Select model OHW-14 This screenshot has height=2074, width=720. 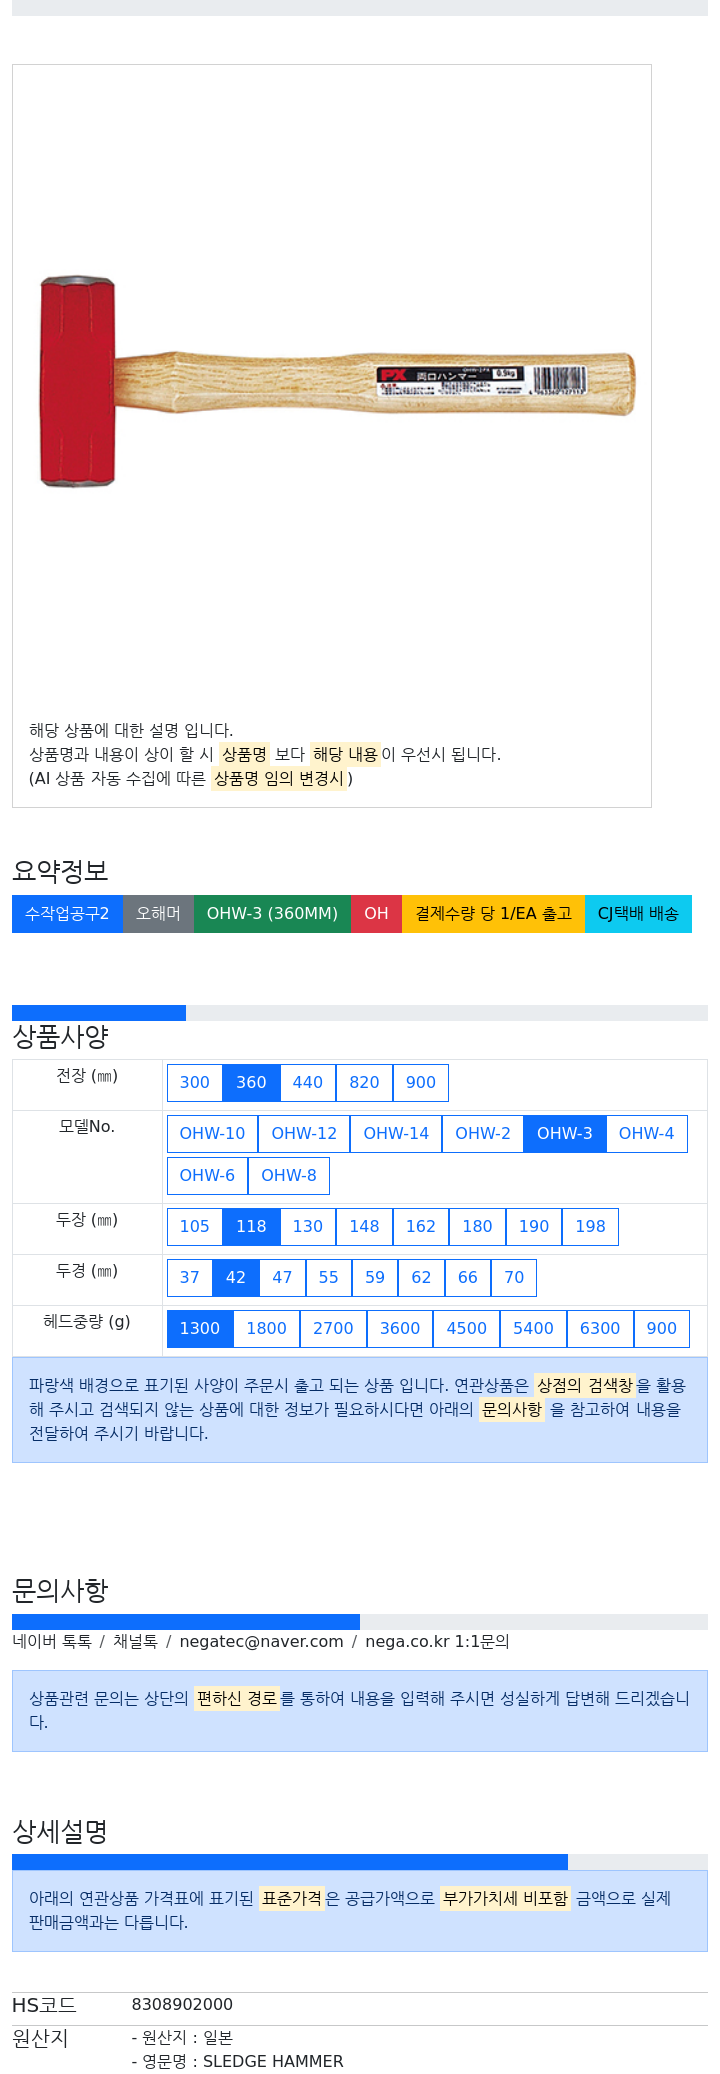396,1134
